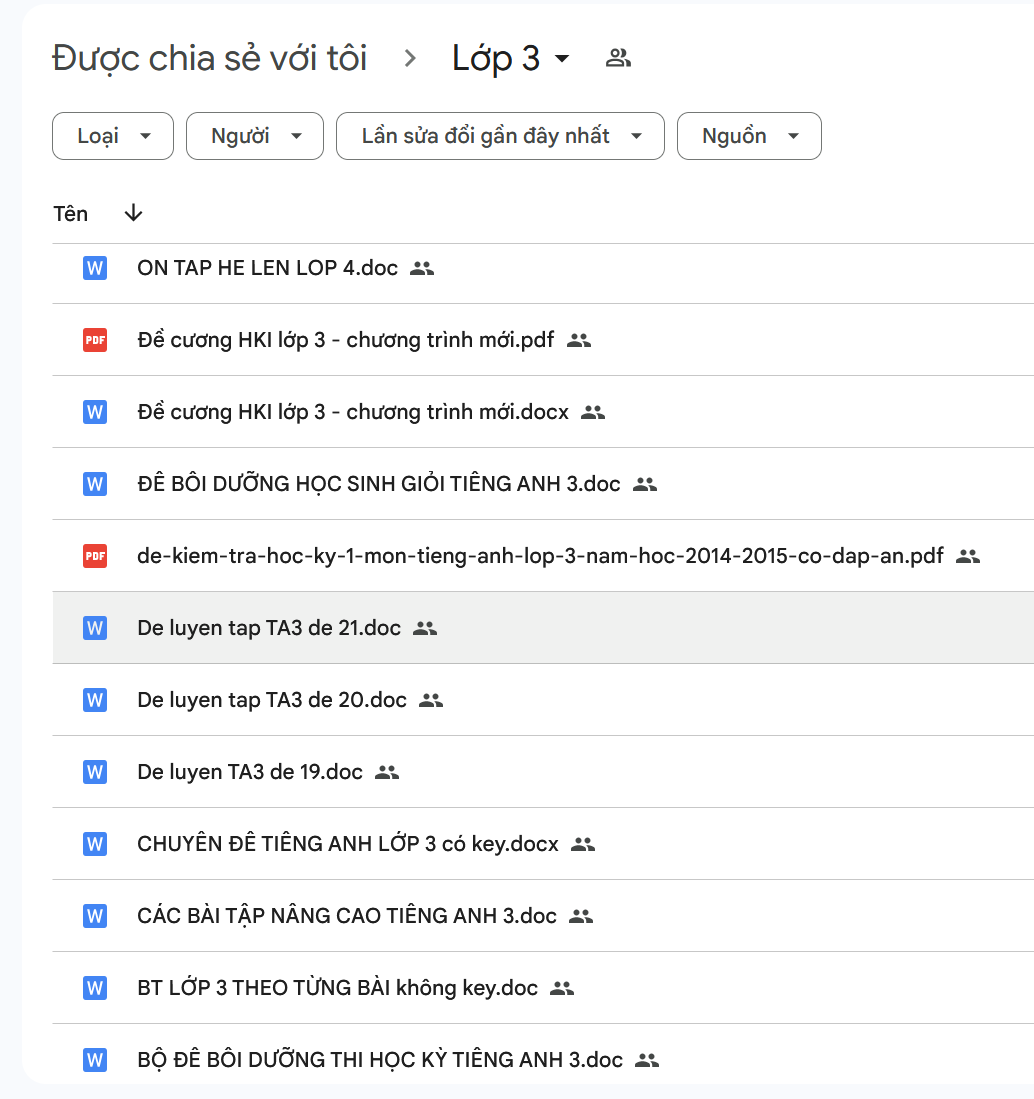Open the Nguồn filter dropdown
1034x1099 pixels.
(x=749, y=136)
